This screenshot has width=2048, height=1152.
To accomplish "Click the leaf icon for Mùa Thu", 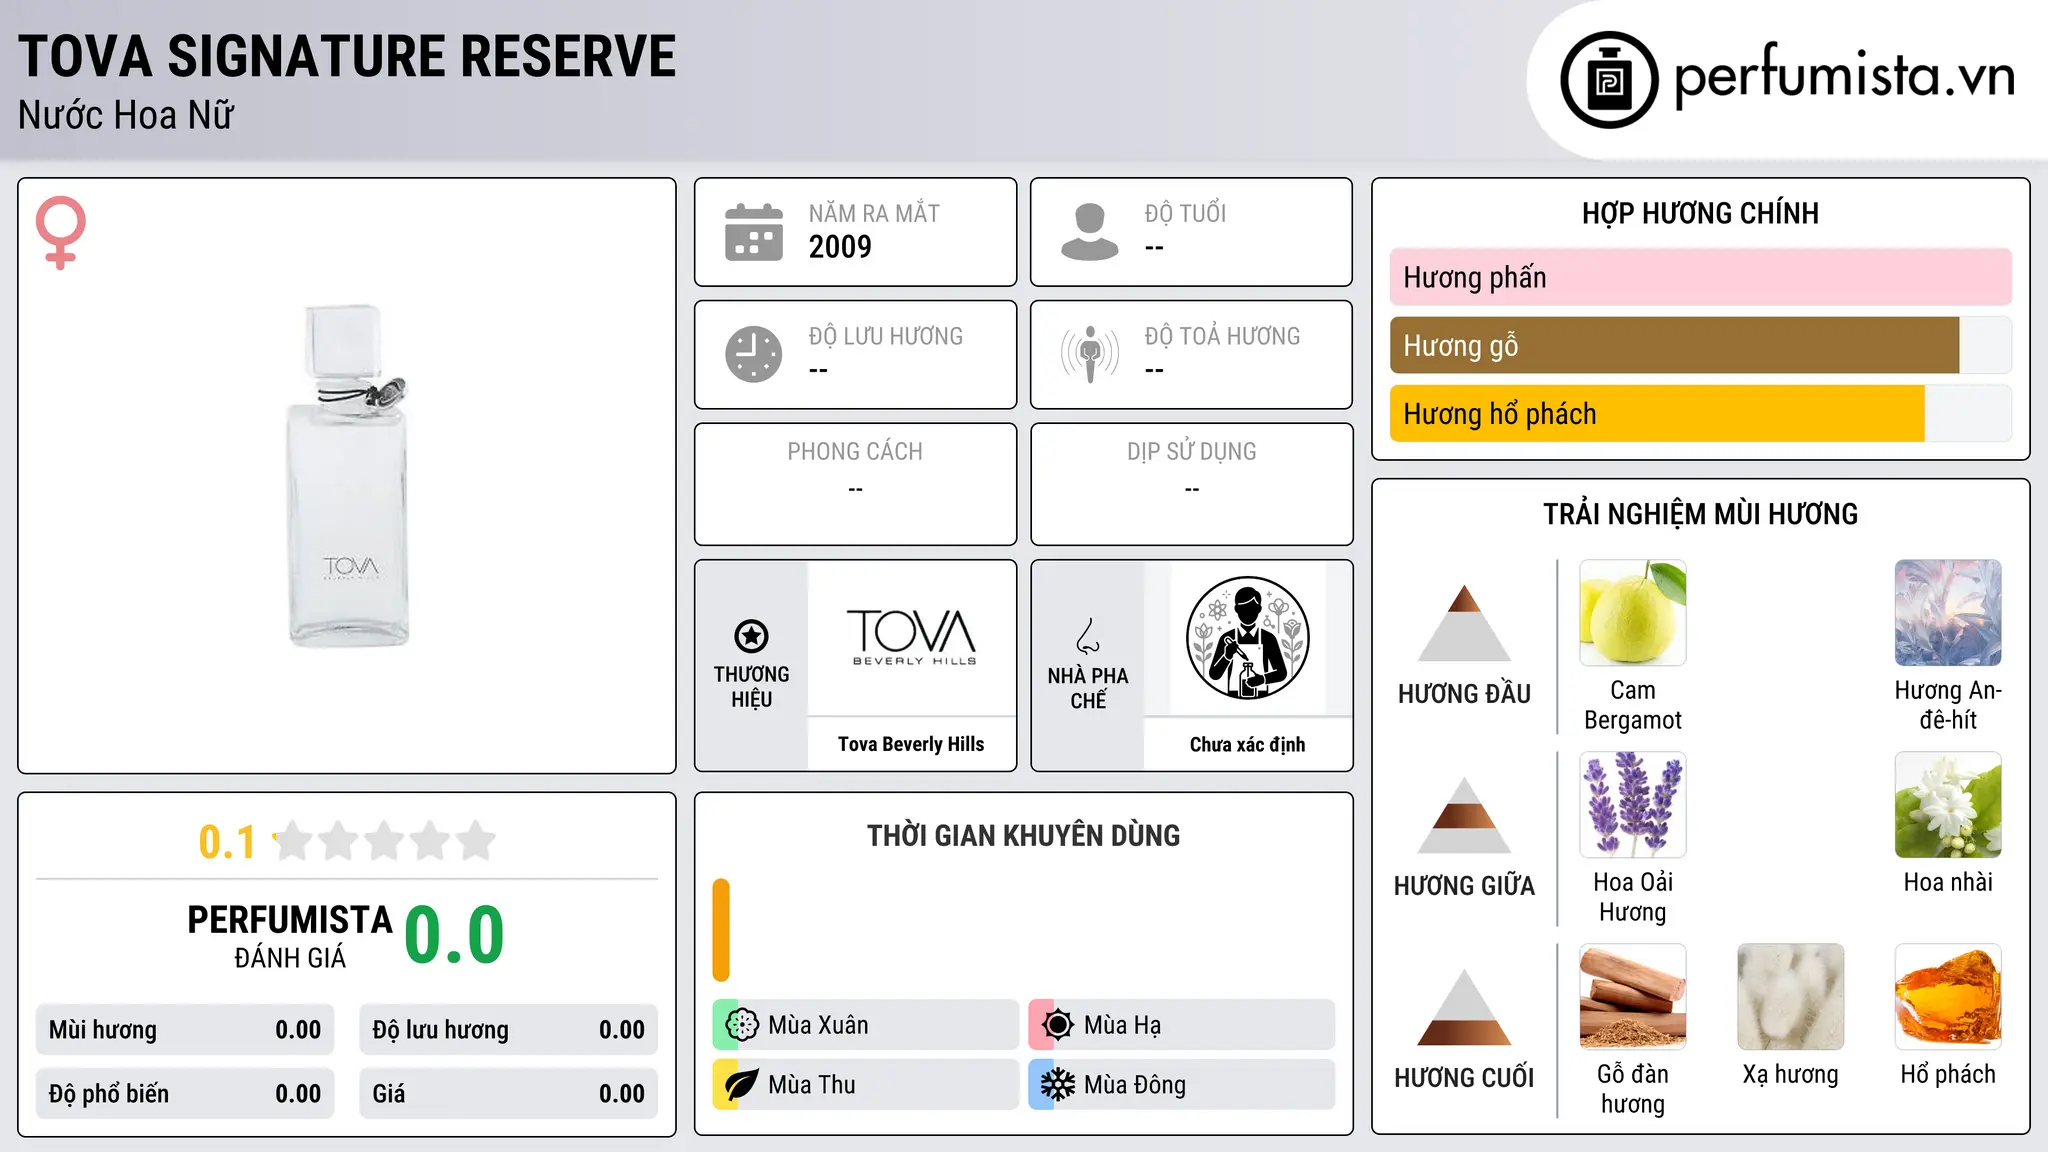I will [742, 1085].
